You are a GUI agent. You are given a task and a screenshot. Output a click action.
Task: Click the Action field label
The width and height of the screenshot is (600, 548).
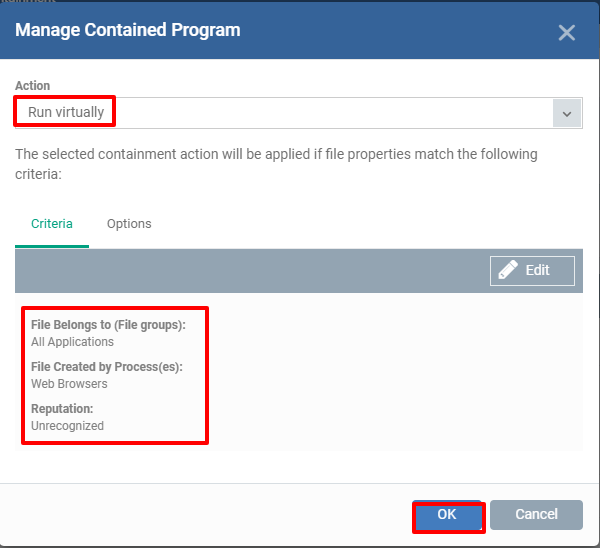coord(33,86)
